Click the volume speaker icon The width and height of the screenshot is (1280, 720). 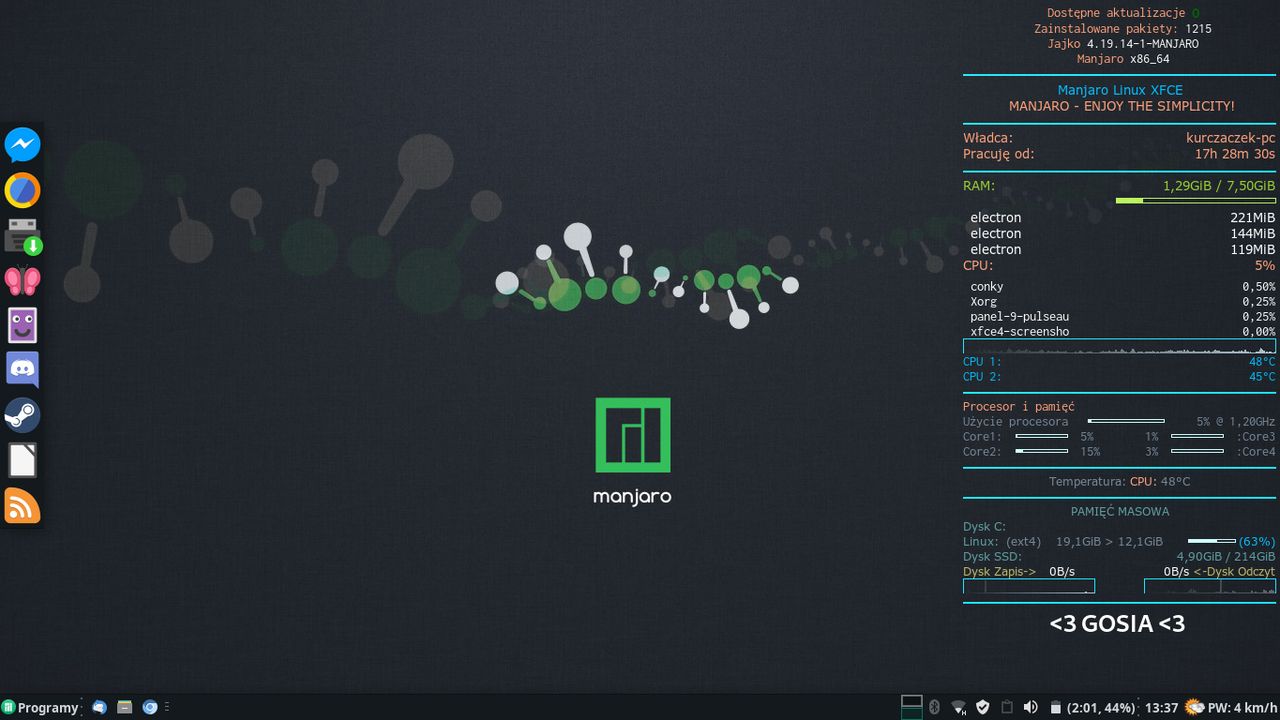tap(1031, 707)
